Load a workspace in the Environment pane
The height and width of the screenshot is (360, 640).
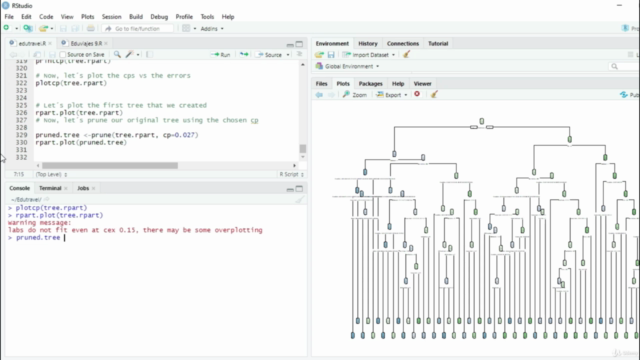(319, 55)
